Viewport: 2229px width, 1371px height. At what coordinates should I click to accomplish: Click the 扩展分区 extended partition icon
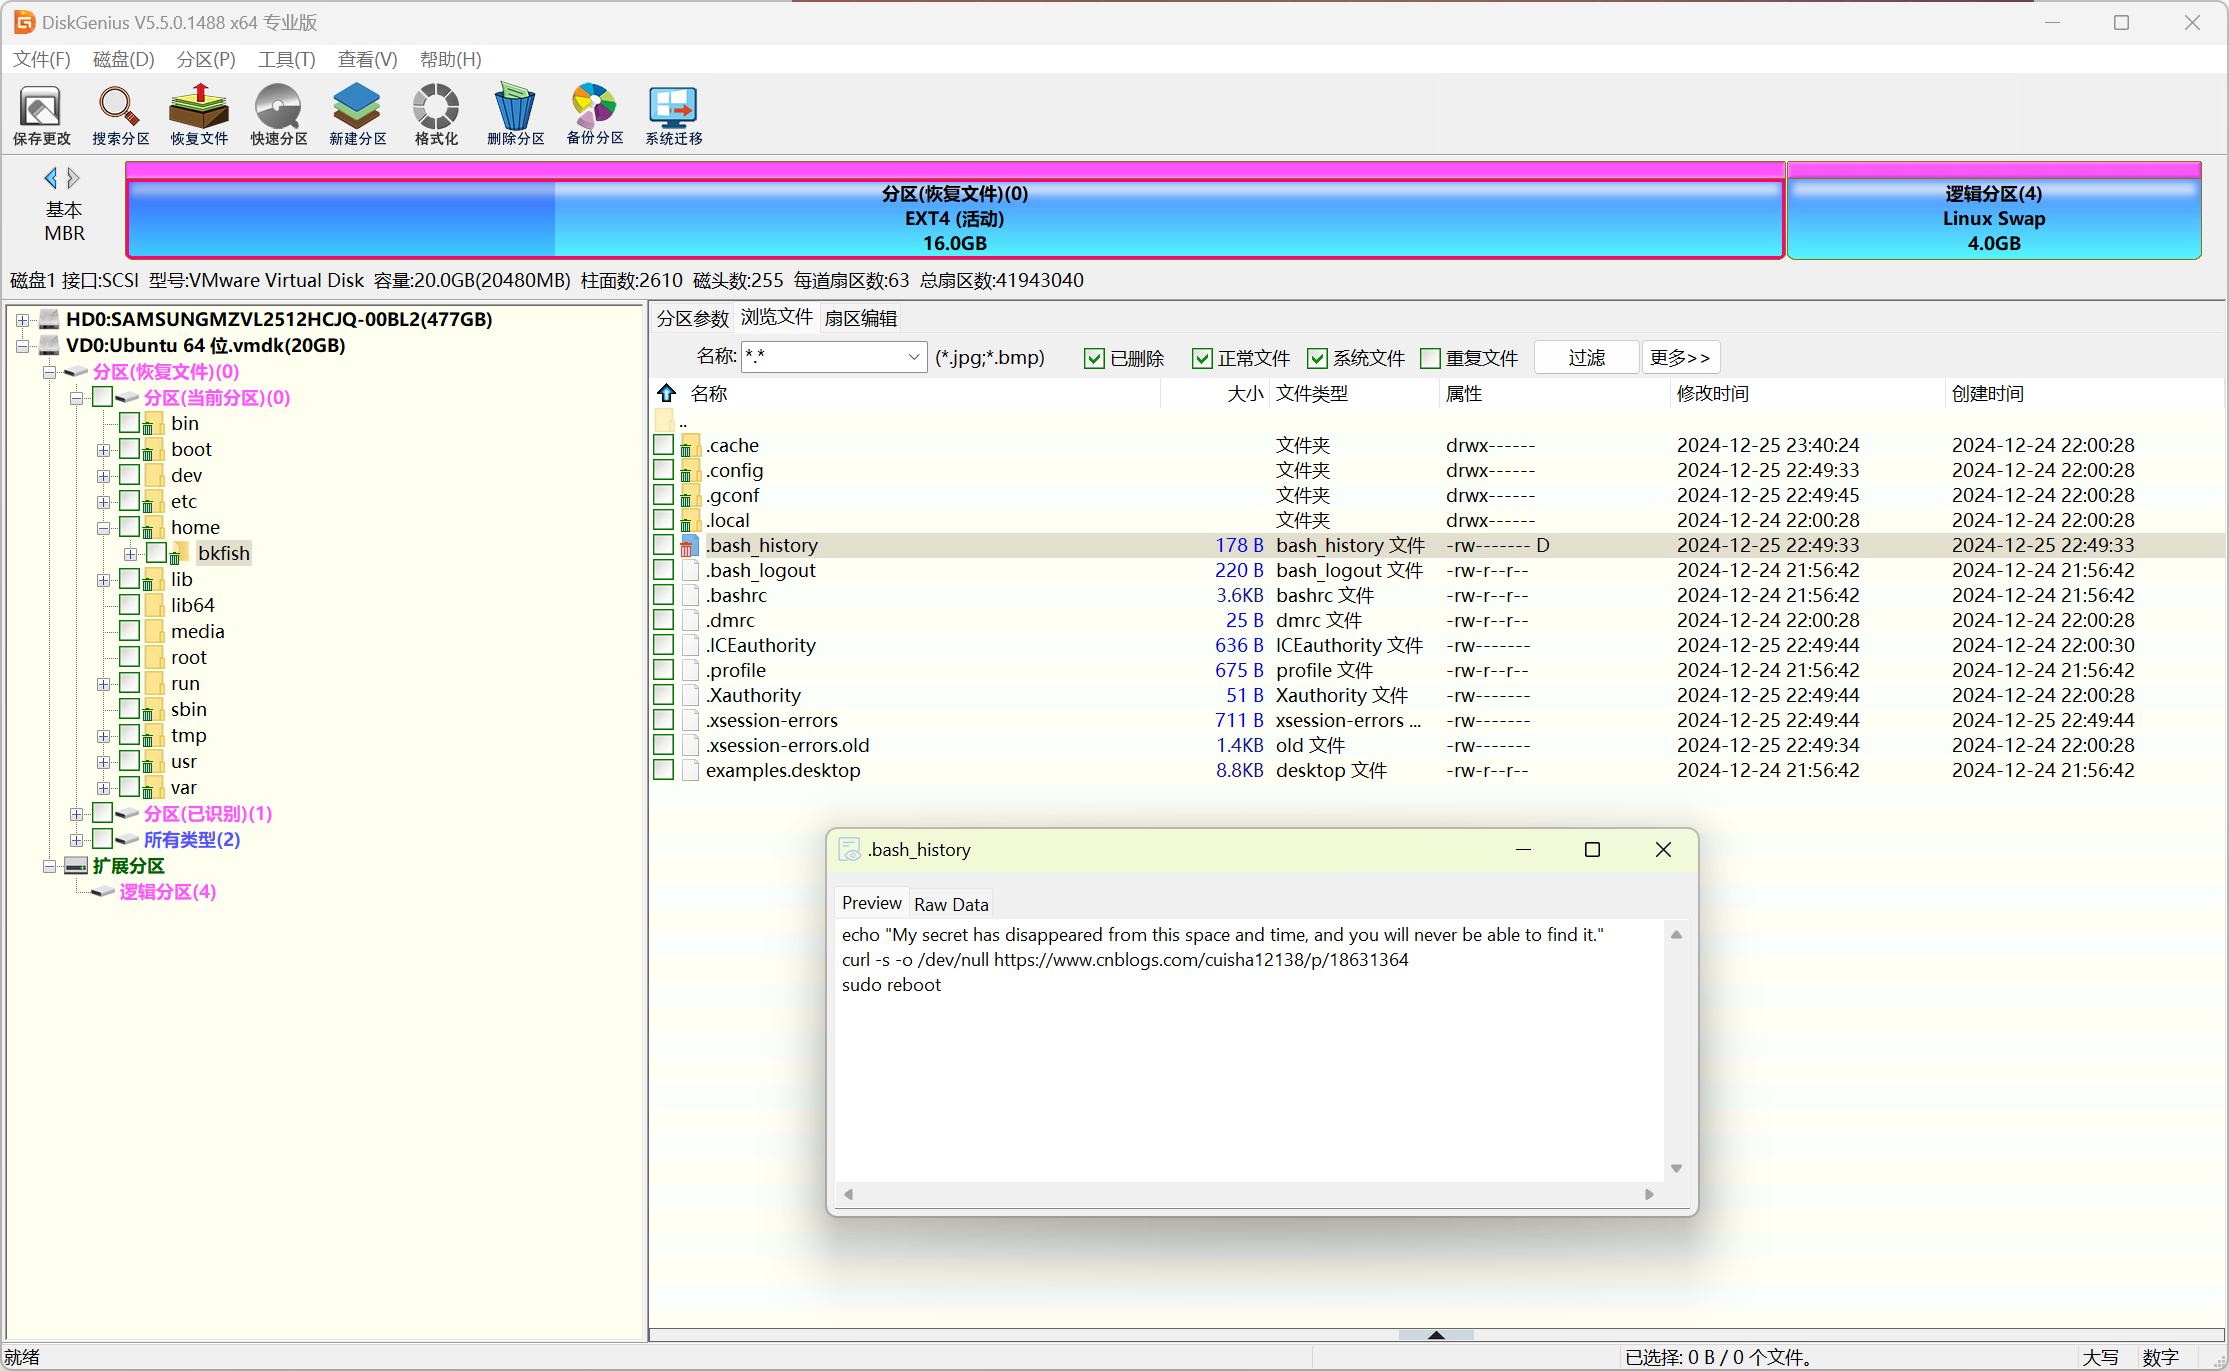click(76, 865)
